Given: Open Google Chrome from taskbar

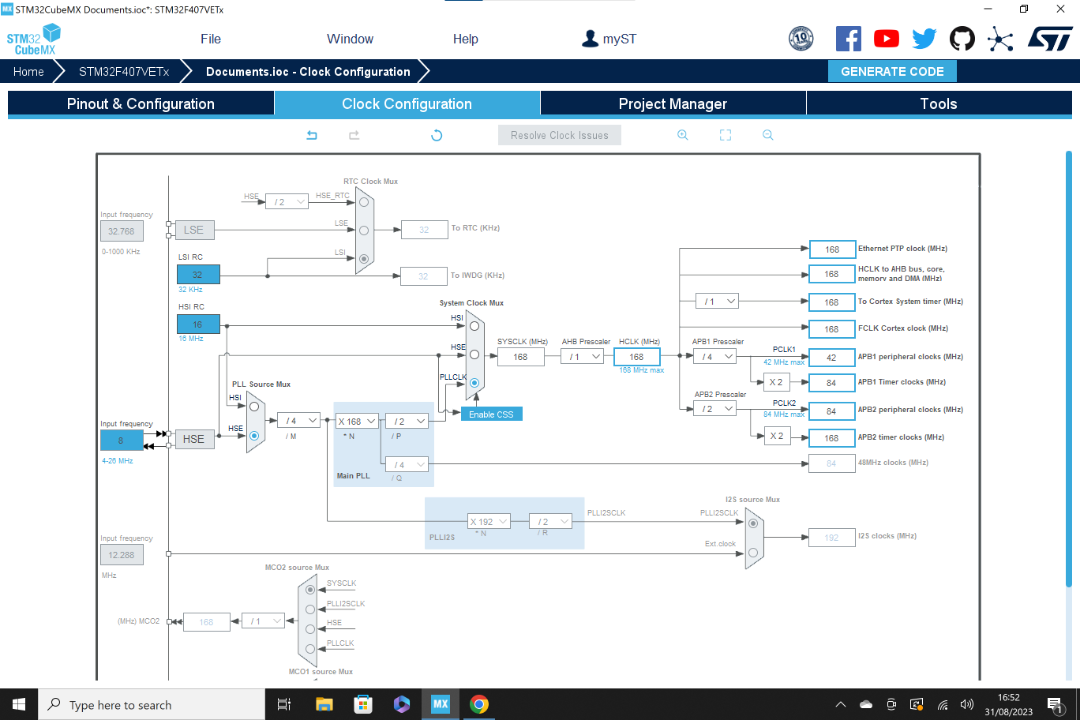Looking at the screenshot, I should 479,704.
